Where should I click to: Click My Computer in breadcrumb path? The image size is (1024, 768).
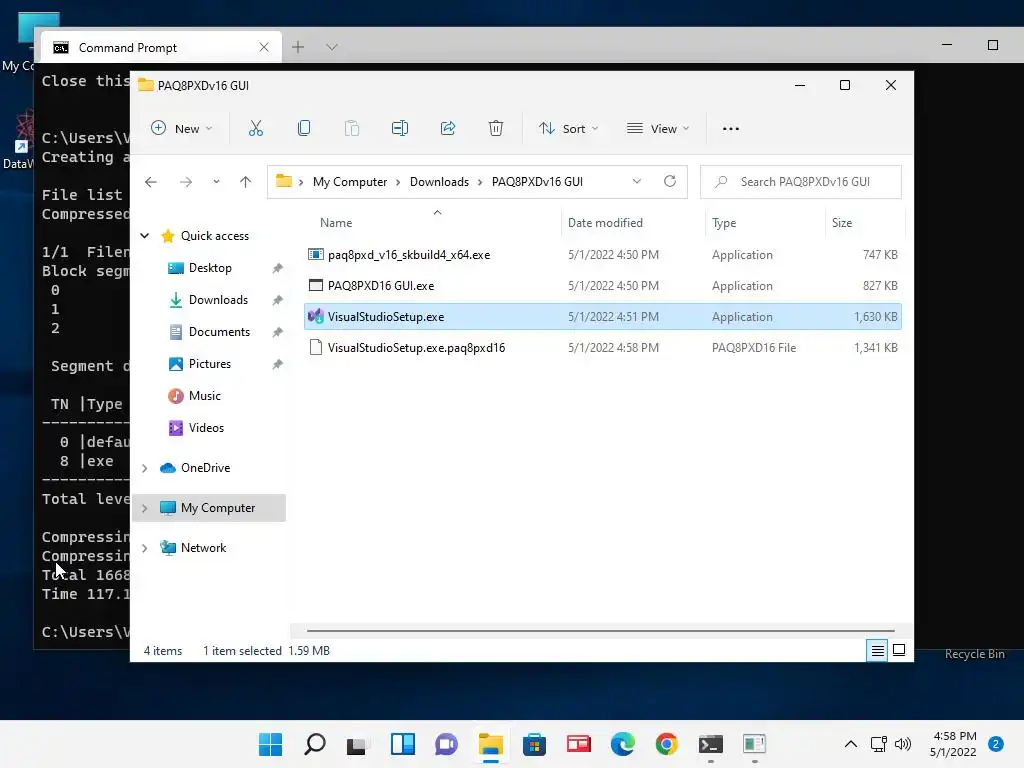click(350, 182)
